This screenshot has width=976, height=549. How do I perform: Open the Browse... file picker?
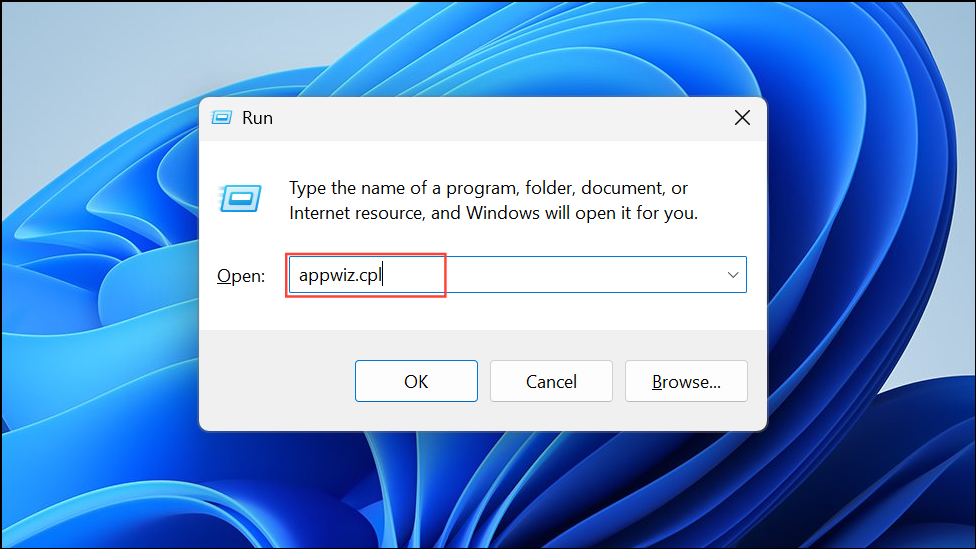click(x=686, y=381)
